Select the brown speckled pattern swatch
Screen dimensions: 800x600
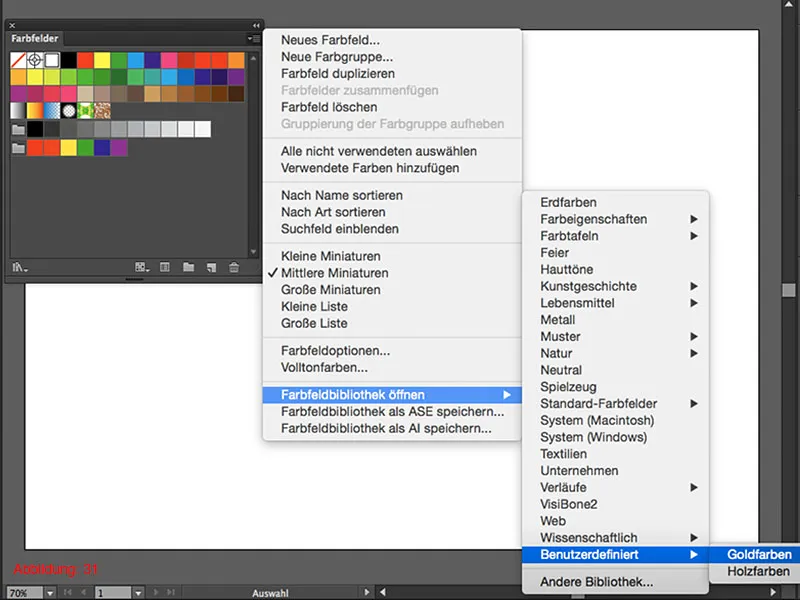tap(102, 110)
